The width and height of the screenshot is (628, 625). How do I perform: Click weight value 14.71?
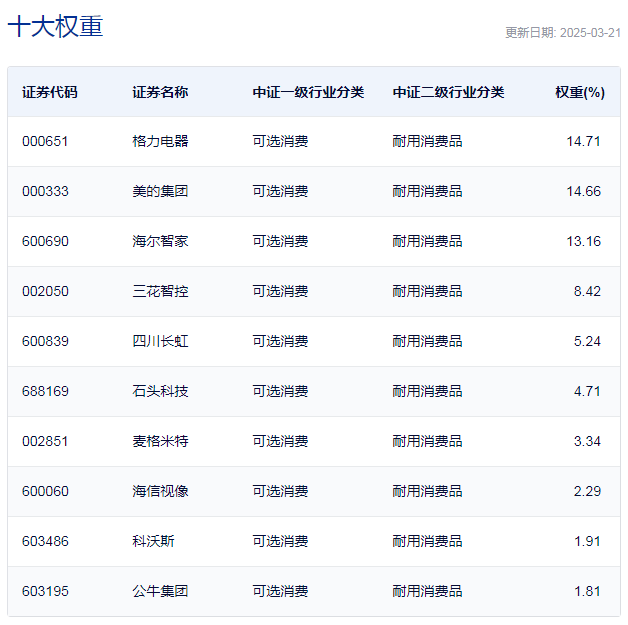pyautogui.click(x=583, y=141)
